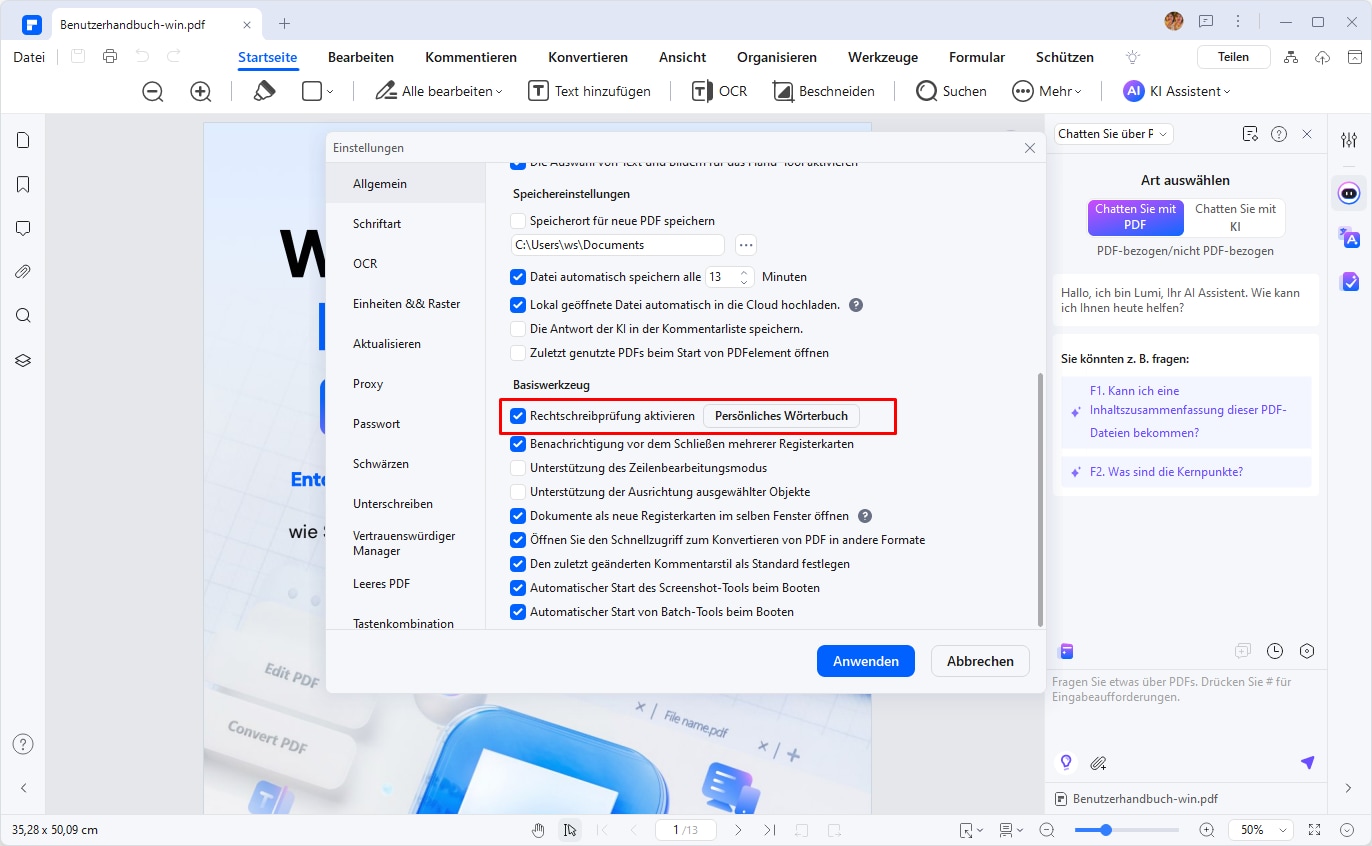
Task: Click the lightbulb icon in the ribbon
Action: pos(1133,57)
